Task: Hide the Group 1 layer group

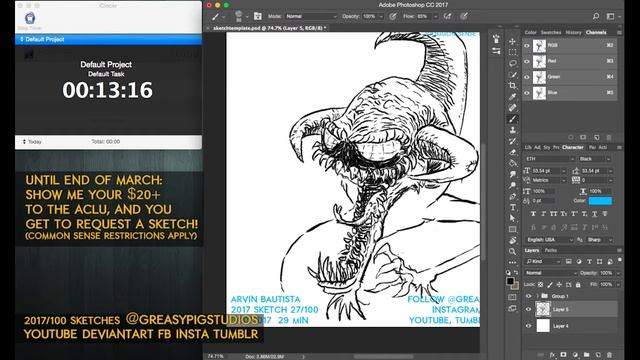Action: (529, 296)
